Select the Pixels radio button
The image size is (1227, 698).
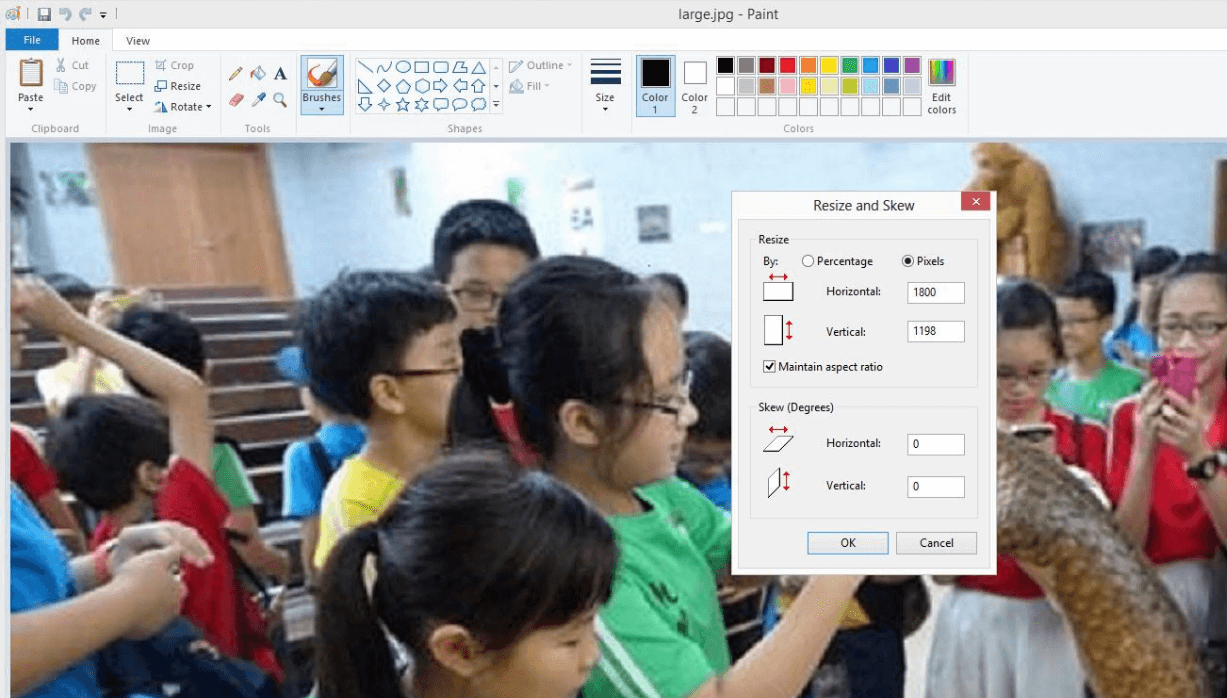pyautogui.click(x=908, y=261)
